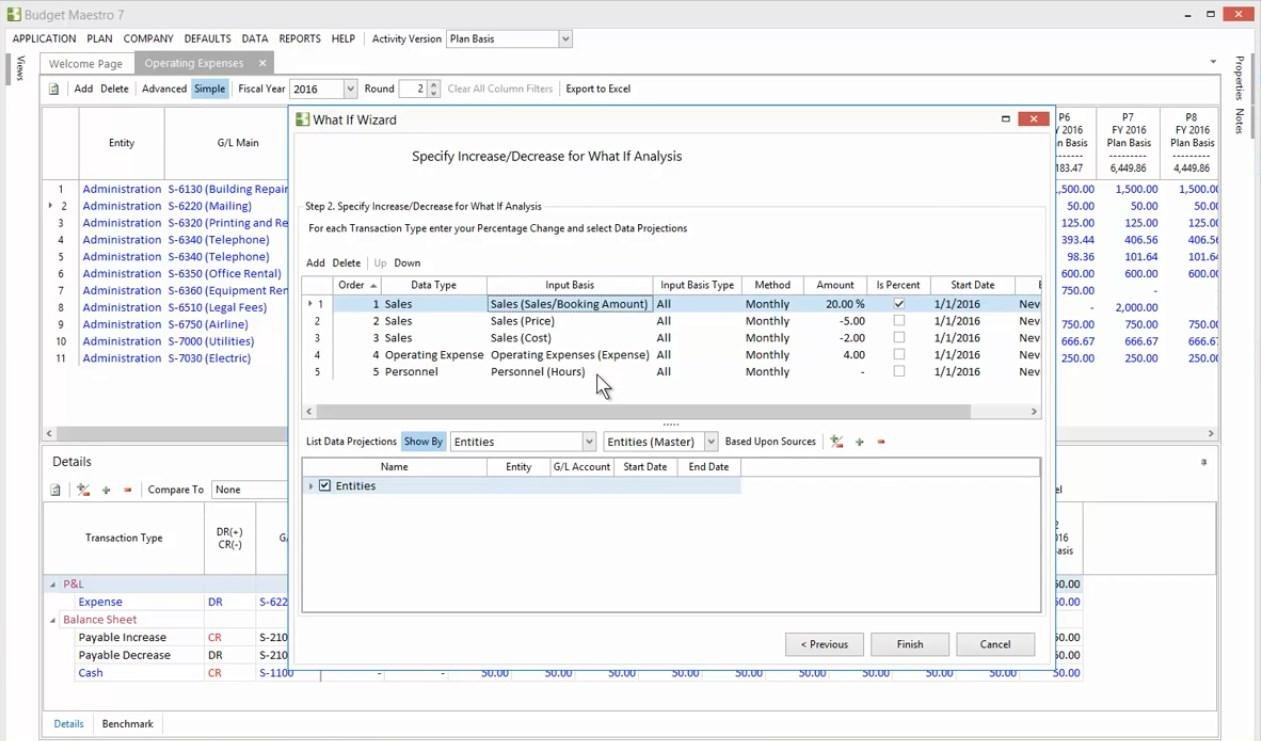Viewport: 1261px width, 741px height.
Task: Click the Budget Maestro app icon in title bar
Action: 13,14
